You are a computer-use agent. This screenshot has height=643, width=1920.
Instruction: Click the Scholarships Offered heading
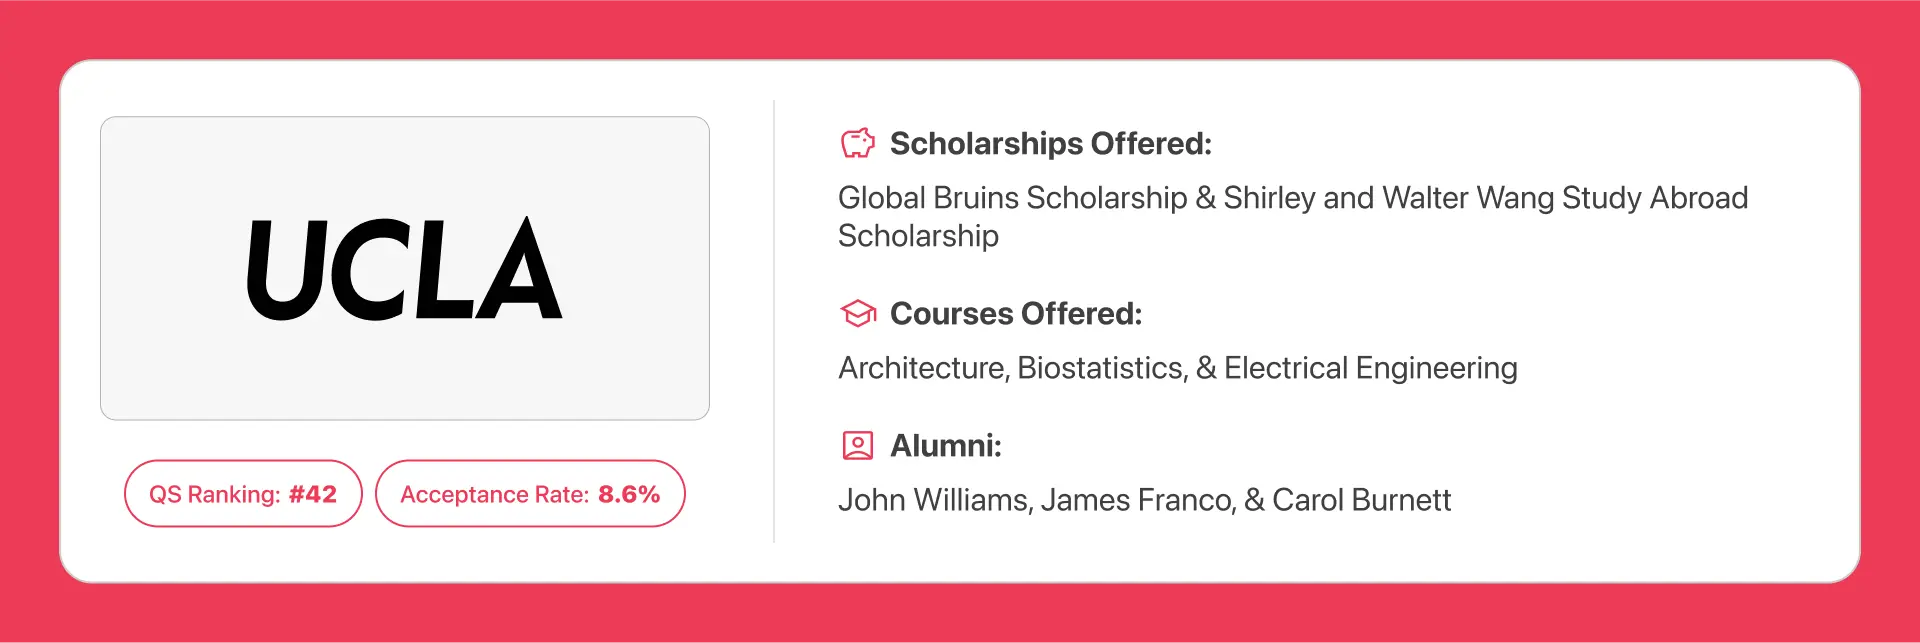pyautogui.click(x=1051, y=144)
